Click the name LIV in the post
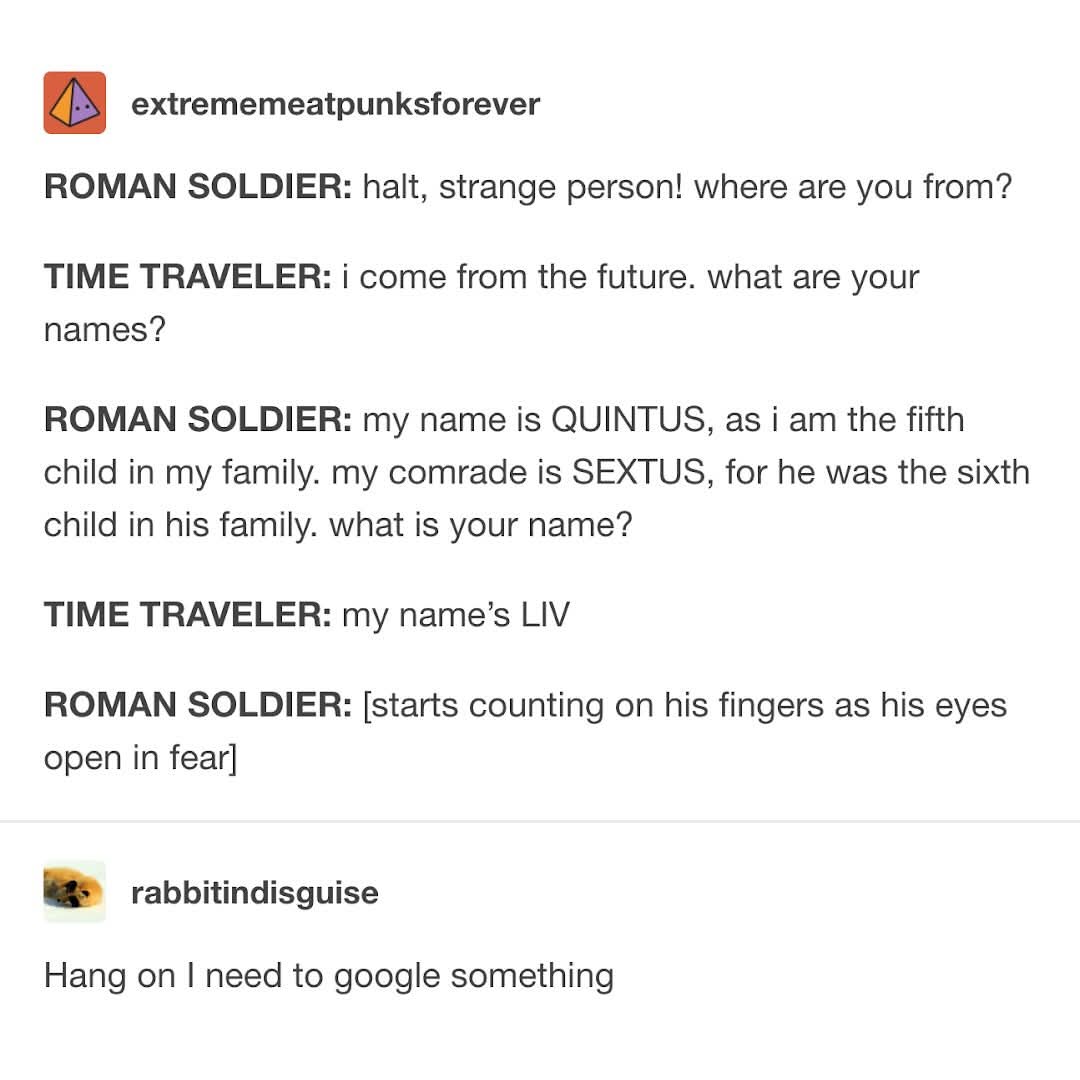The height and width of the screenshot is (1080, 1080). tap(545, 615)
